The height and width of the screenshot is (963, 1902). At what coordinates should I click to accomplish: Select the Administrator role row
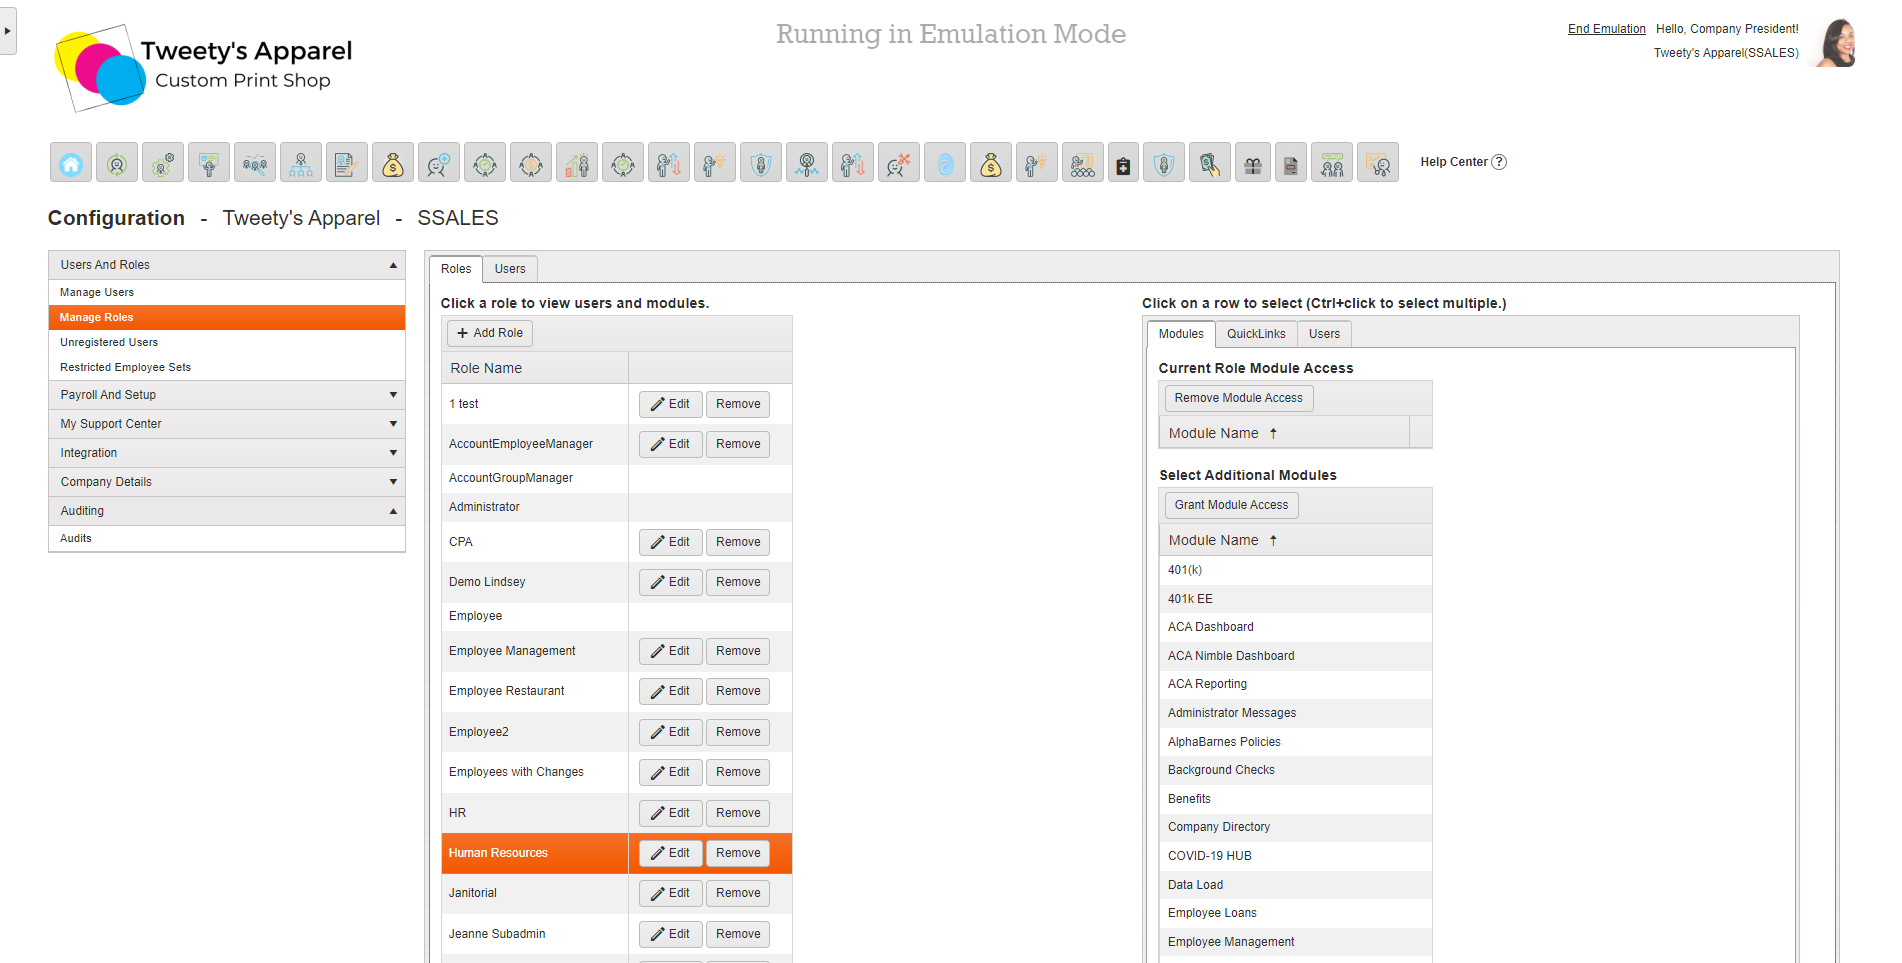[617, 507]
